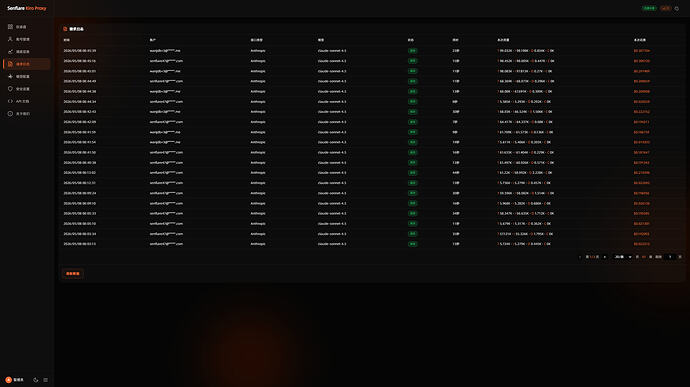Click the first row's Anthropic provider cell
This screenshot has width=690, height=387.
click(258, 51)
